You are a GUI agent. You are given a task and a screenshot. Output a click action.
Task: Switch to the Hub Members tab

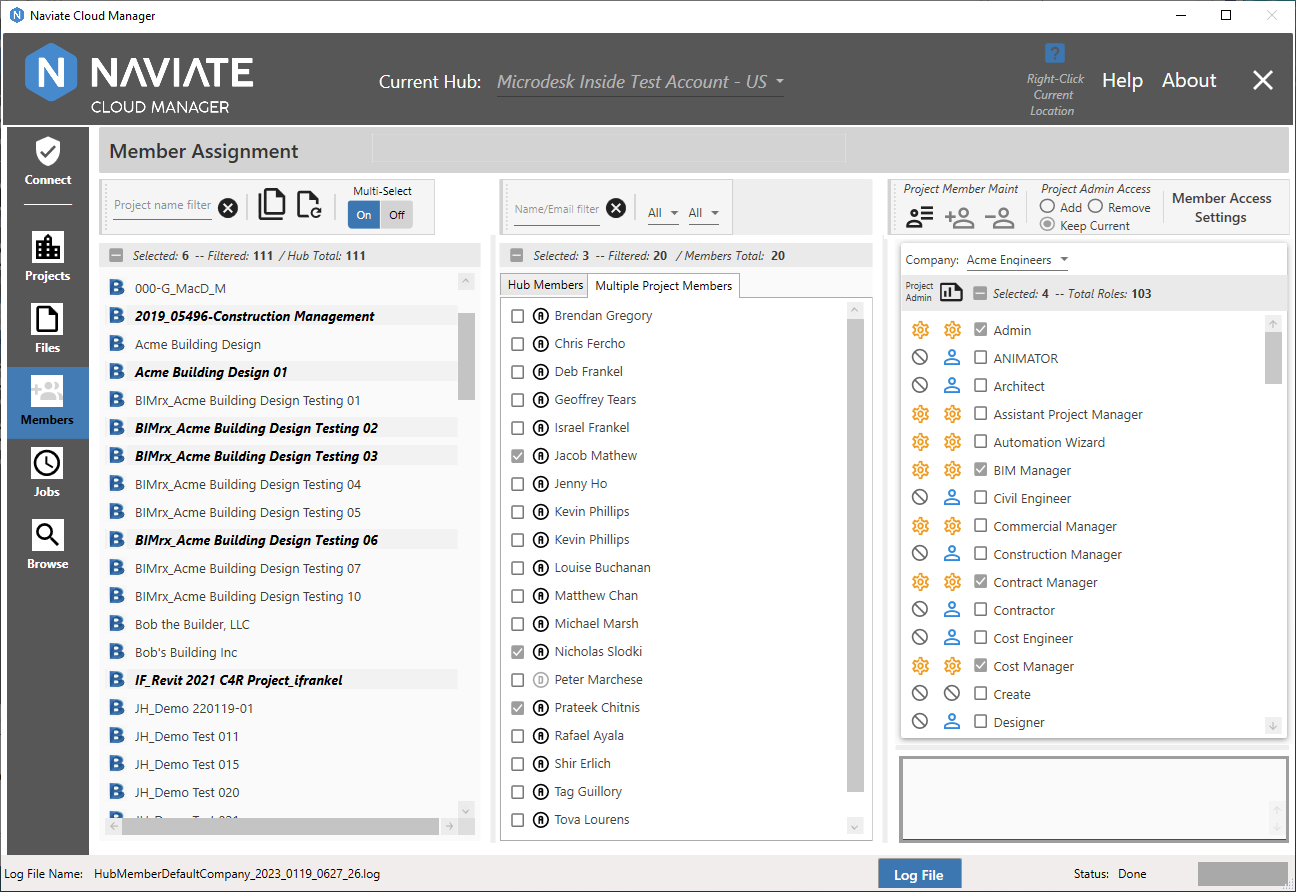pos(545,285)
